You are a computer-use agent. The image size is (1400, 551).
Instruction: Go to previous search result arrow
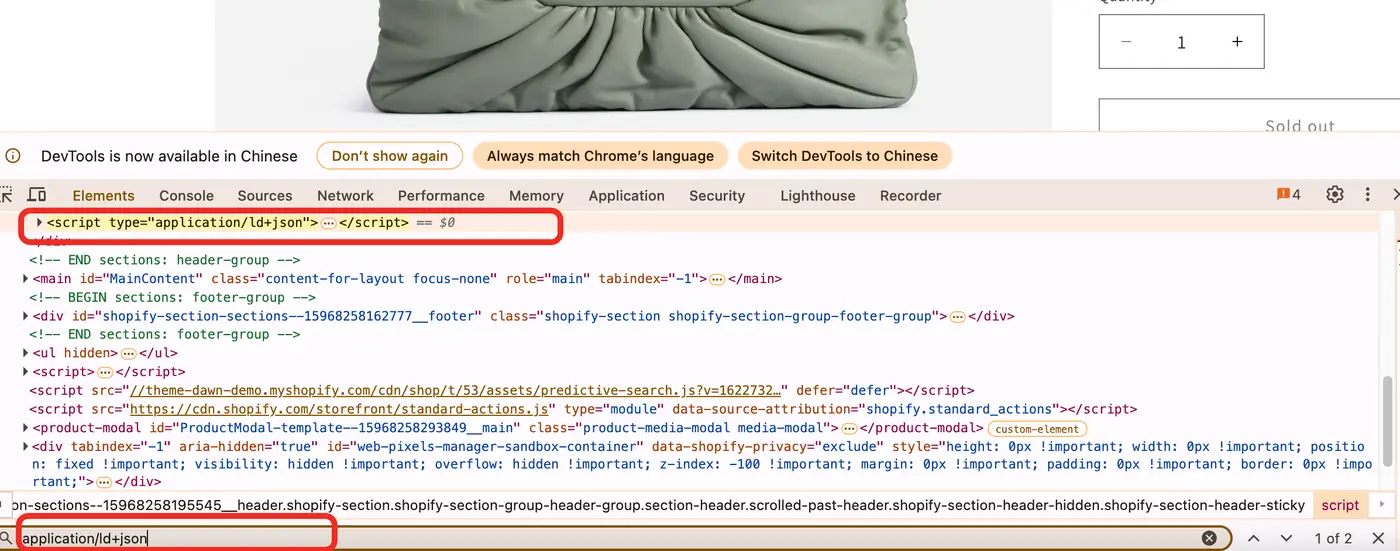point(1253,538)
